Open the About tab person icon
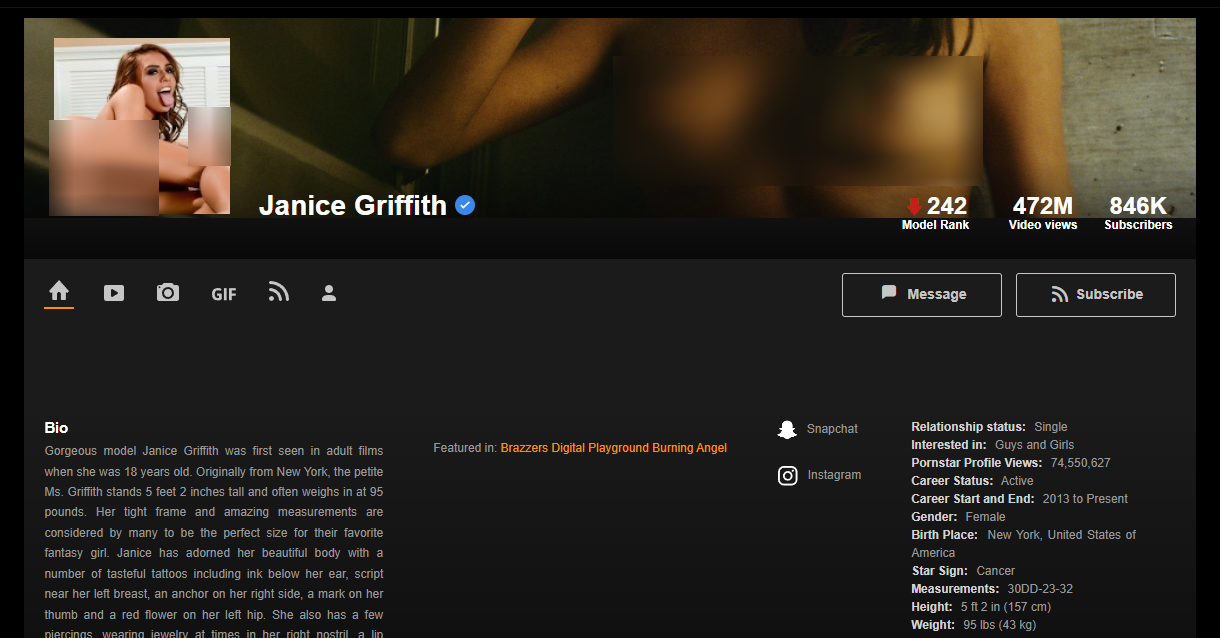 329,293
